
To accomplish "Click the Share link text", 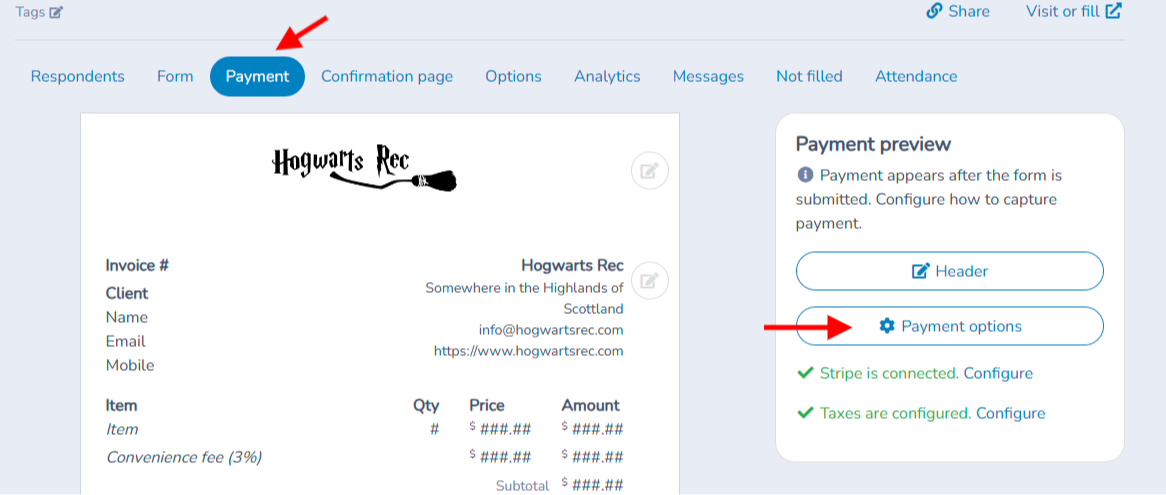I will (x=969, y=11).
